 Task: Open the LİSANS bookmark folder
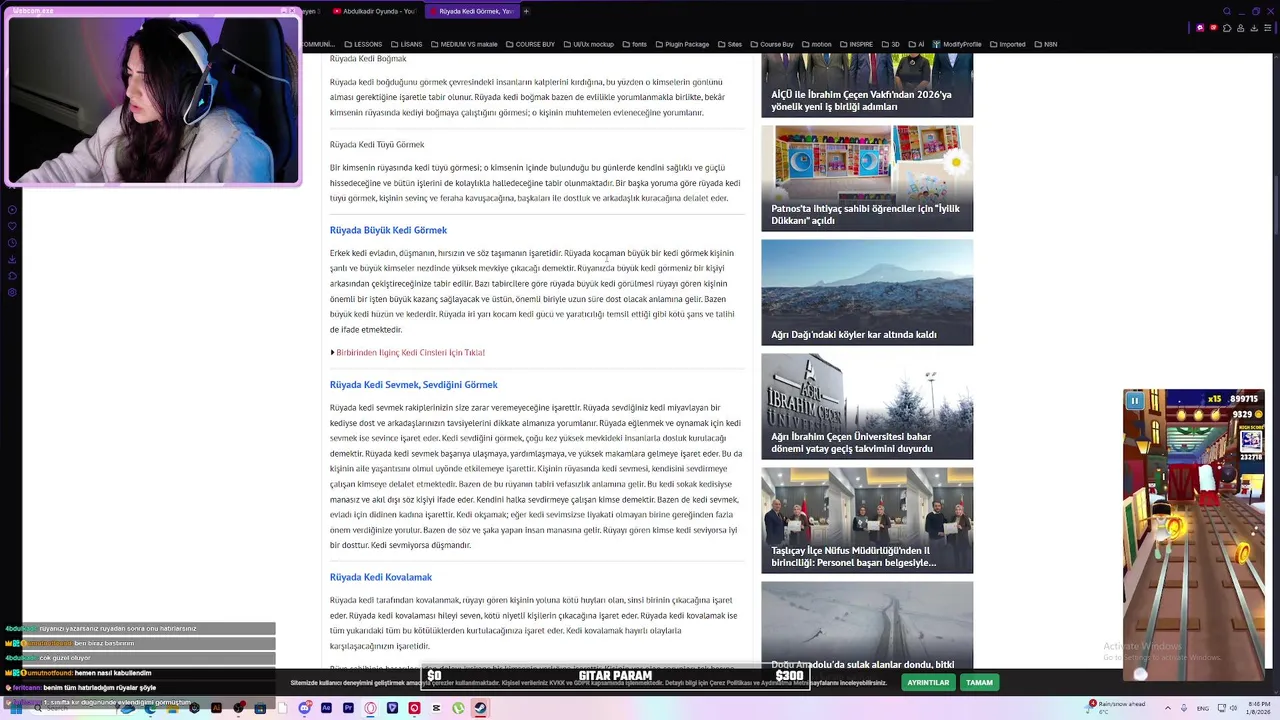point(407,44)
